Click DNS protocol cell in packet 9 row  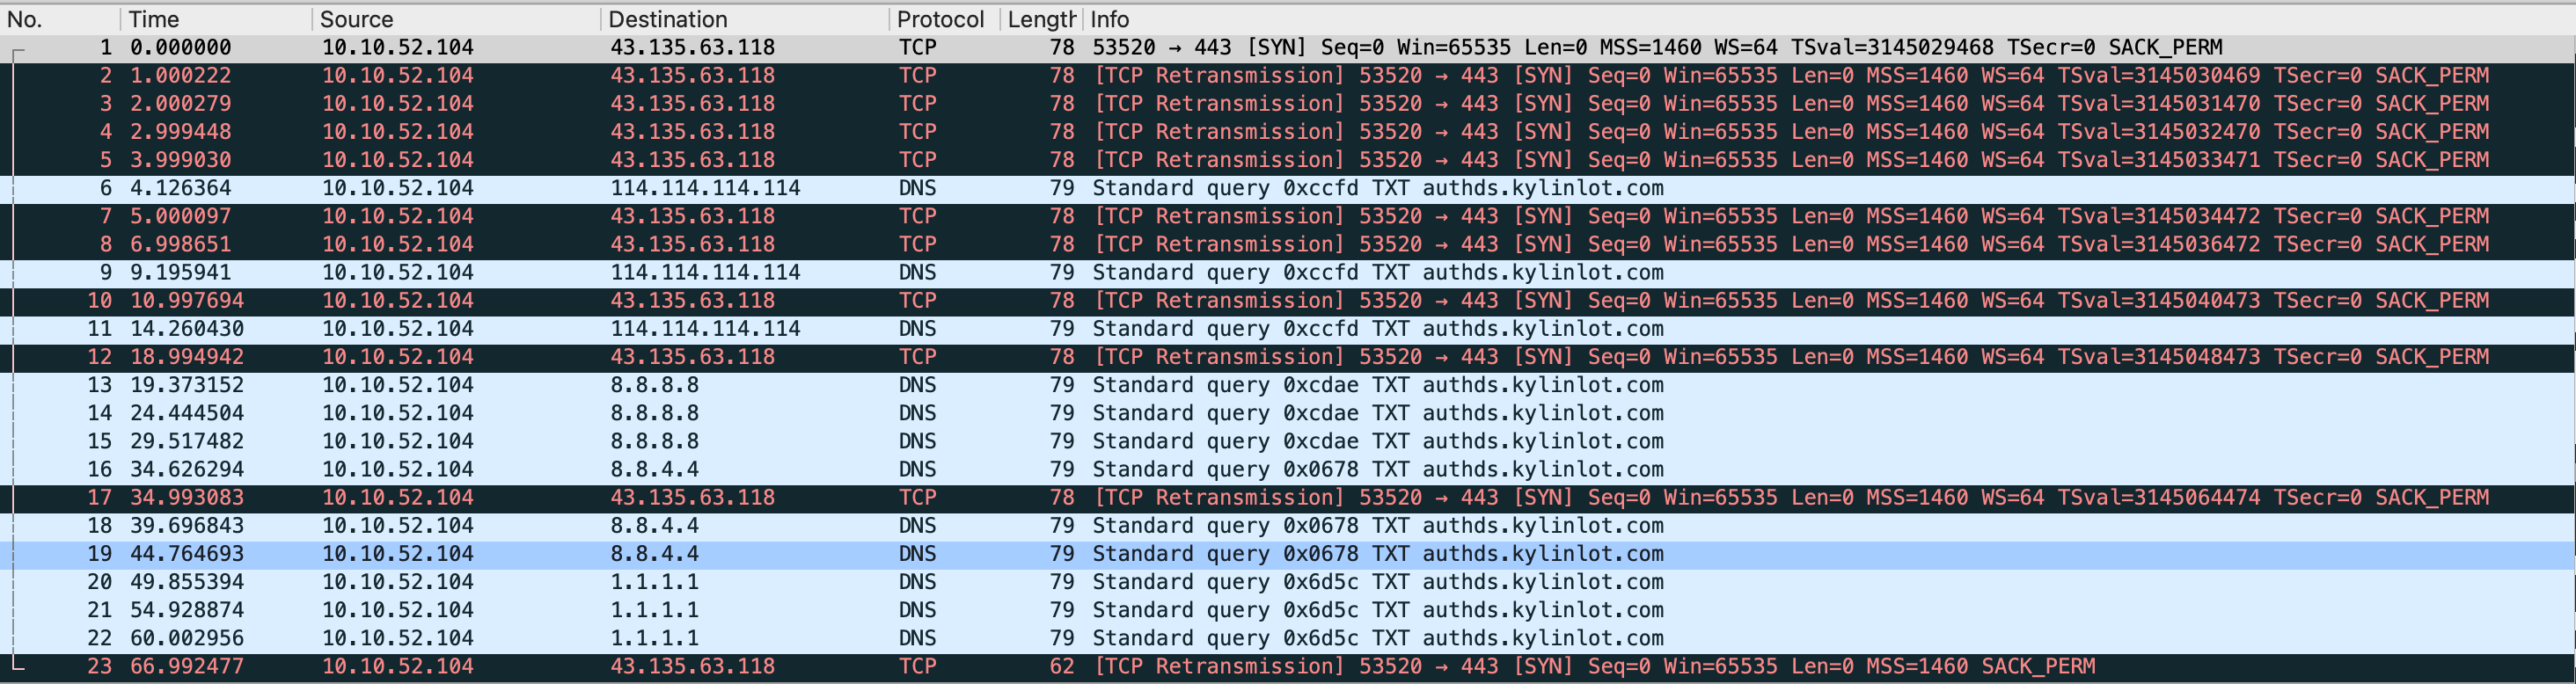[918, 273]
